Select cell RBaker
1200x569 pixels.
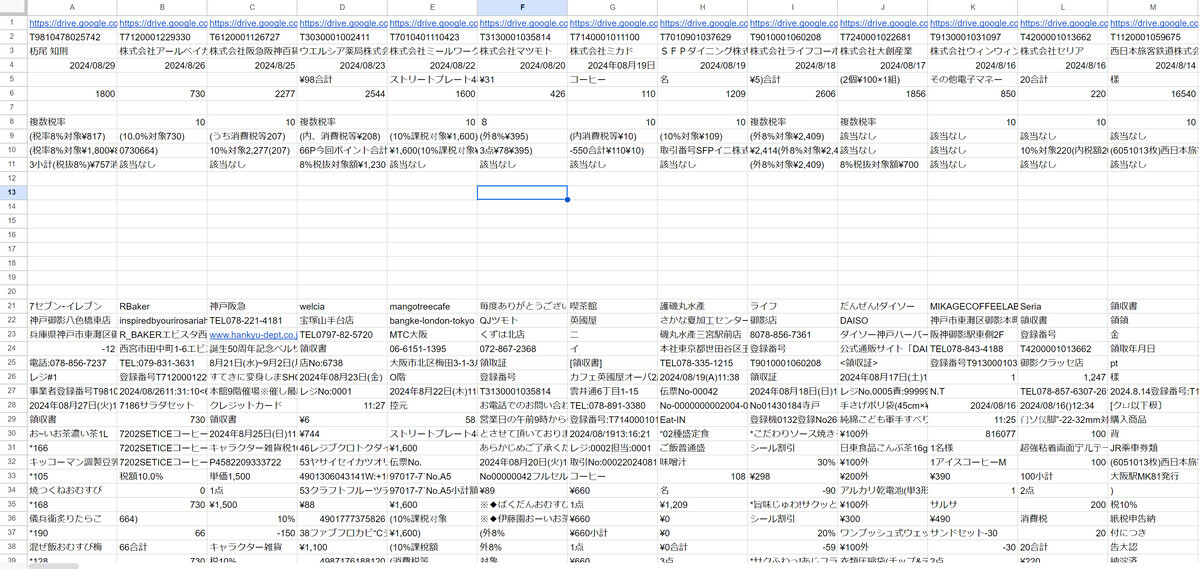(x=162, y=305)
